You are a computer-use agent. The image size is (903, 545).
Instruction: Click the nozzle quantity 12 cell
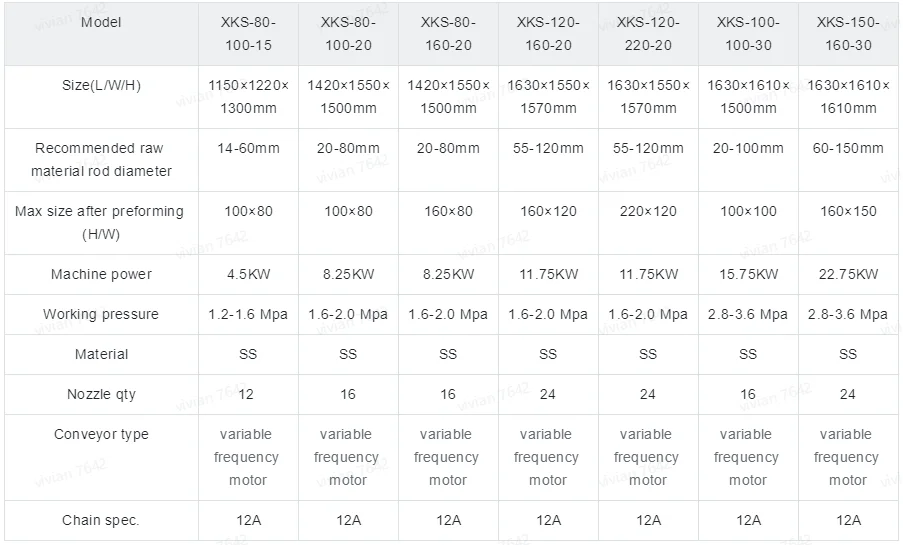pos(248,395)
